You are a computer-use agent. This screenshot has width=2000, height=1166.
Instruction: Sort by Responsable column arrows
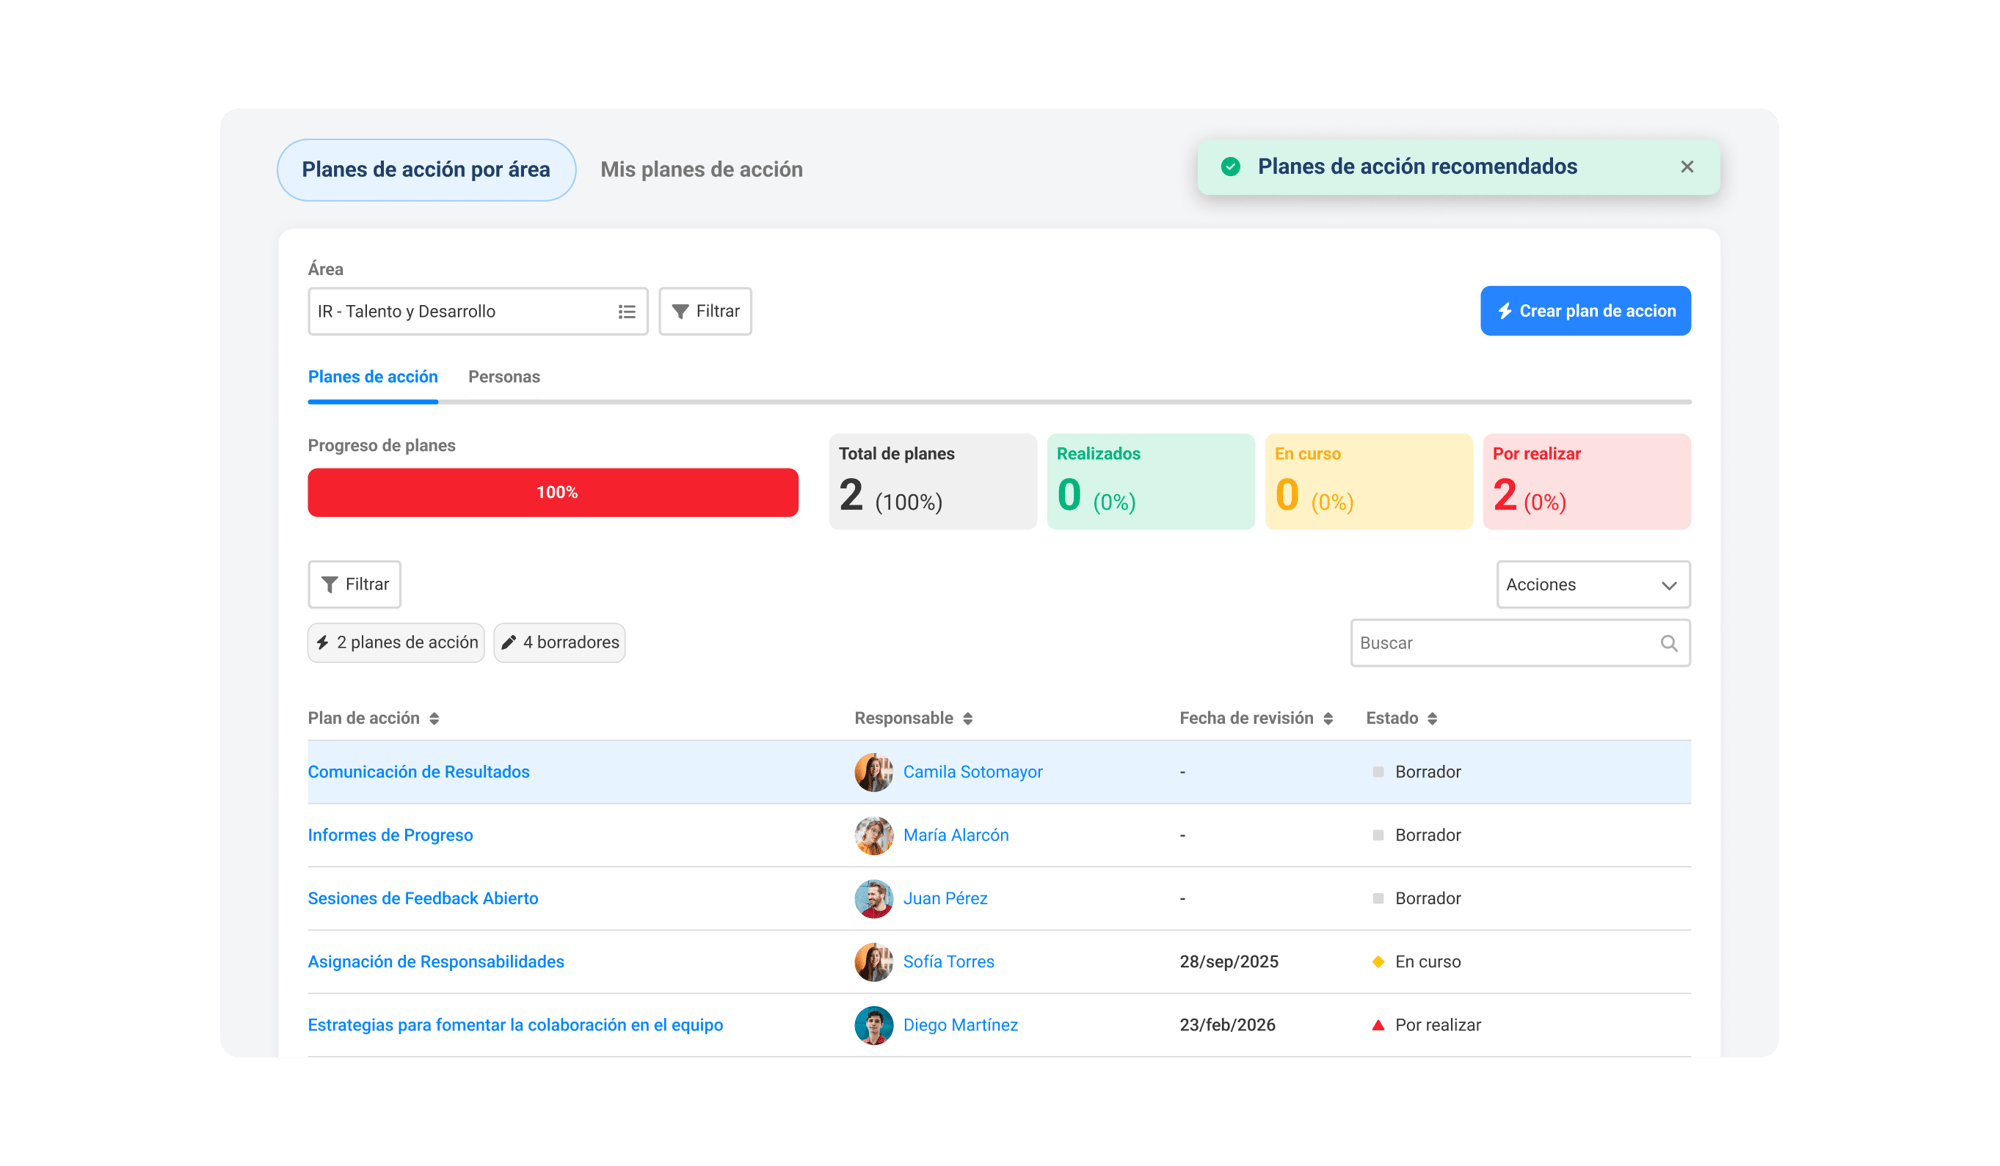coord(967,719)
